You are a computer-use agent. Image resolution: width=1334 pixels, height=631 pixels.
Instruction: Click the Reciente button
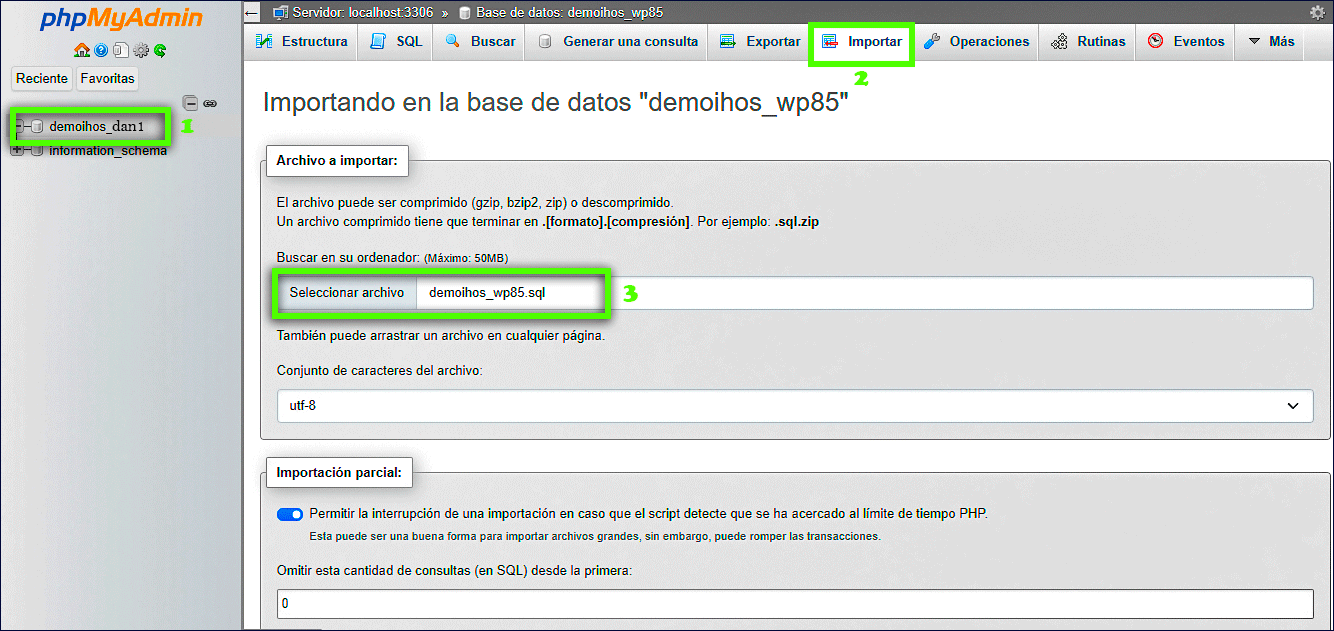point(41,78)
